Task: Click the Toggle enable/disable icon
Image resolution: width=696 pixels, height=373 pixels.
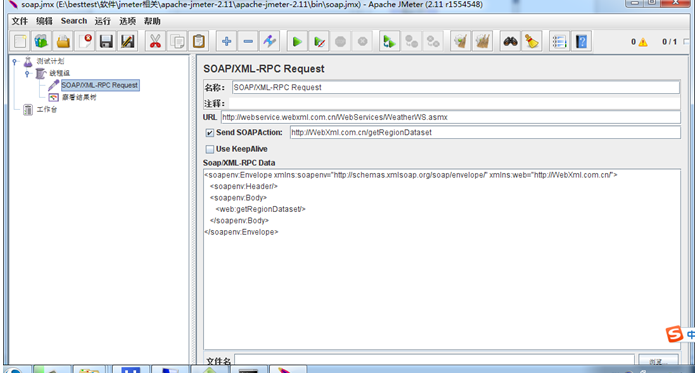Action: tap(269, 42)
